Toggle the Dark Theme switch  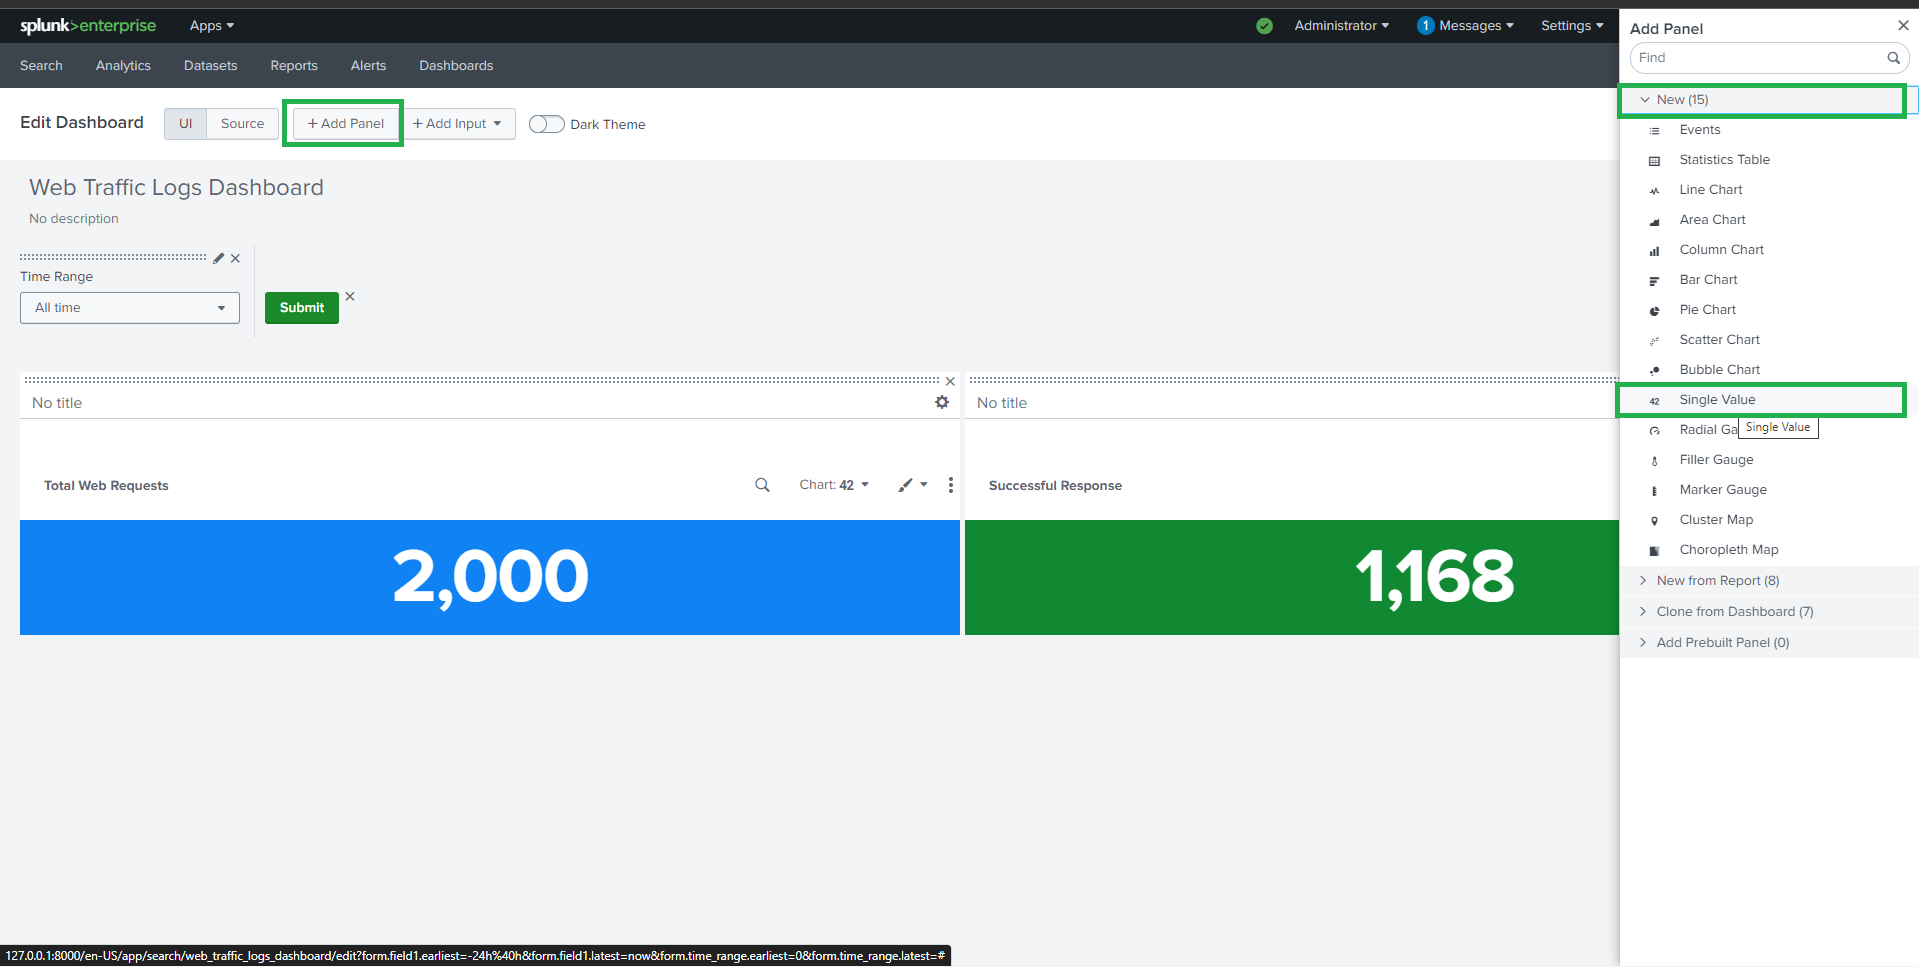click(546, 124)
